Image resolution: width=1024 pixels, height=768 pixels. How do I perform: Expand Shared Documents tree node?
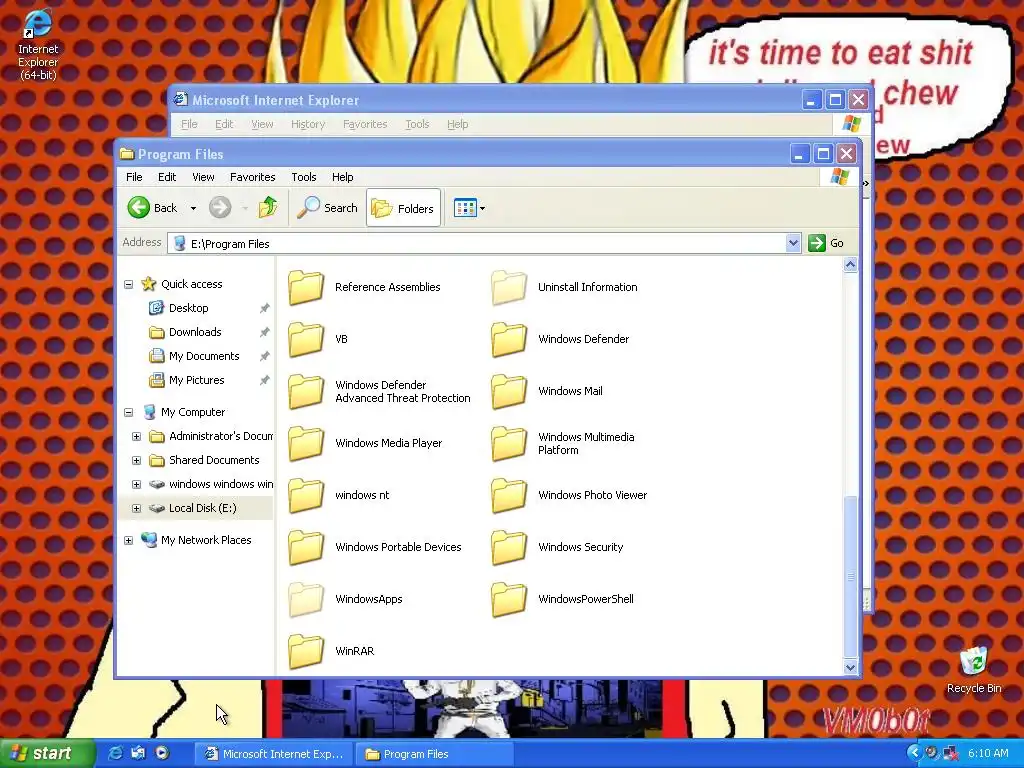coord(136,460)
